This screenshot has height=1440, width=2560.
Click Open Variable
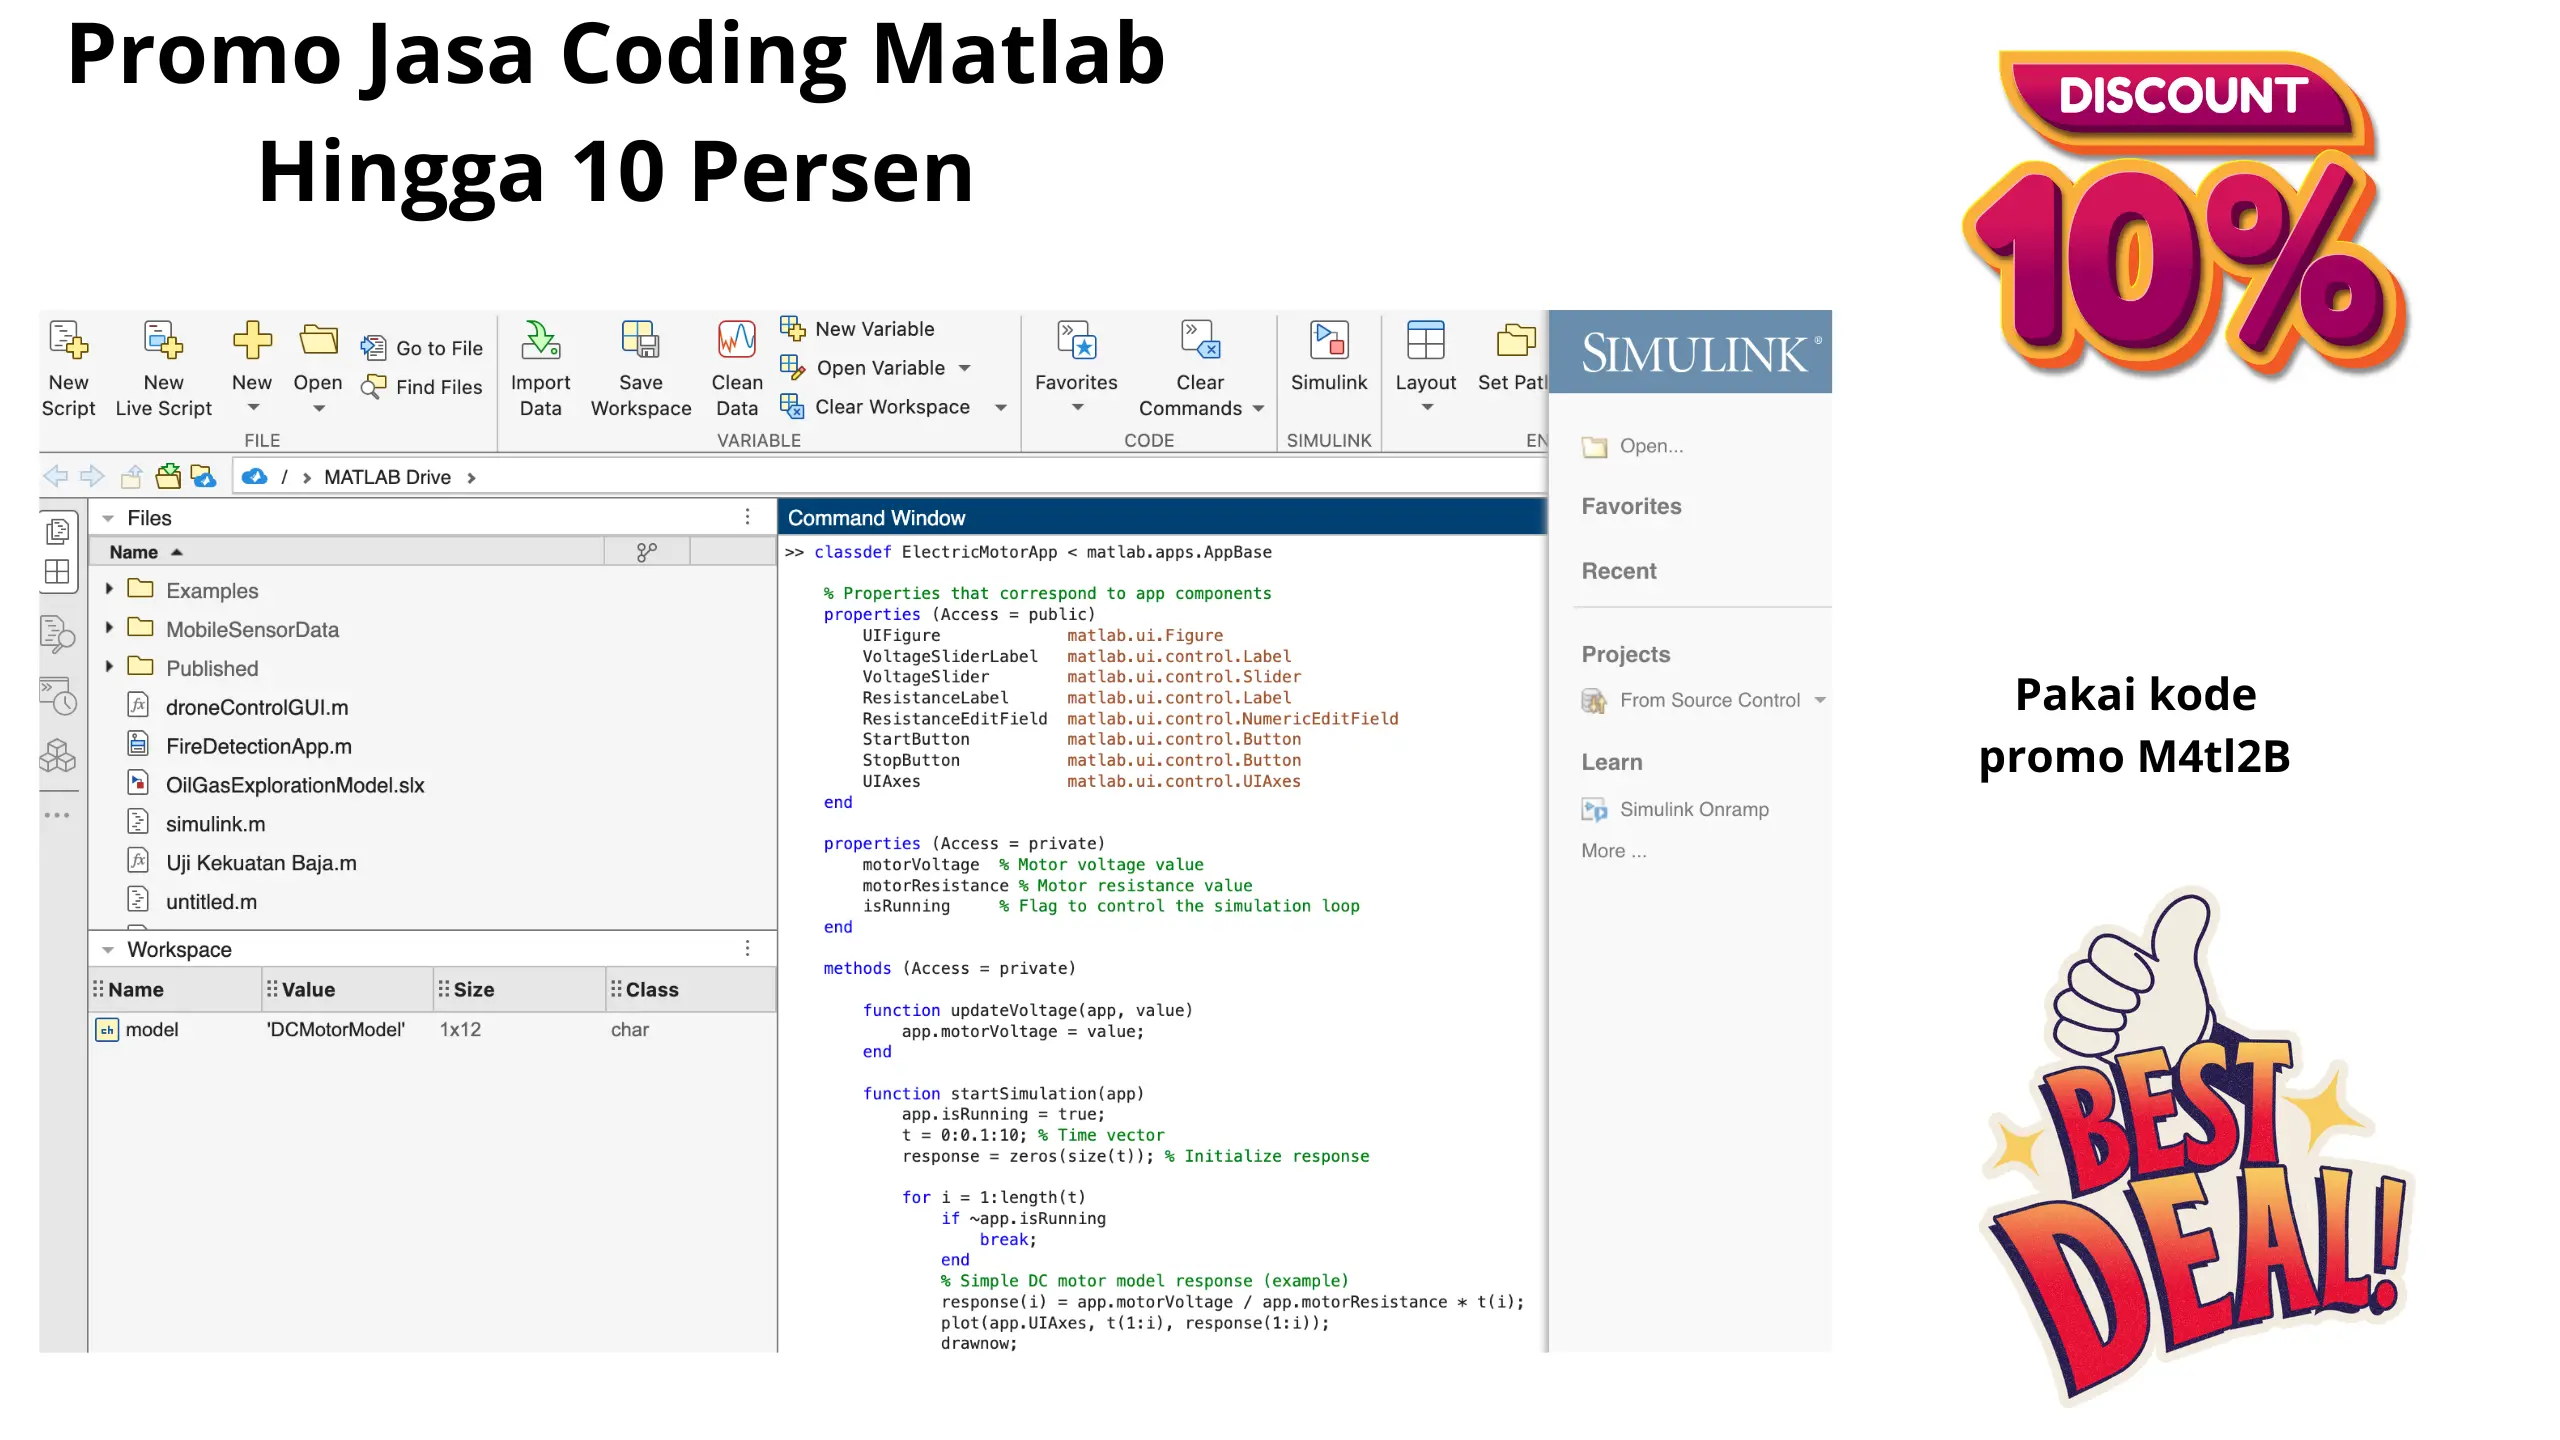pos(864,368)
